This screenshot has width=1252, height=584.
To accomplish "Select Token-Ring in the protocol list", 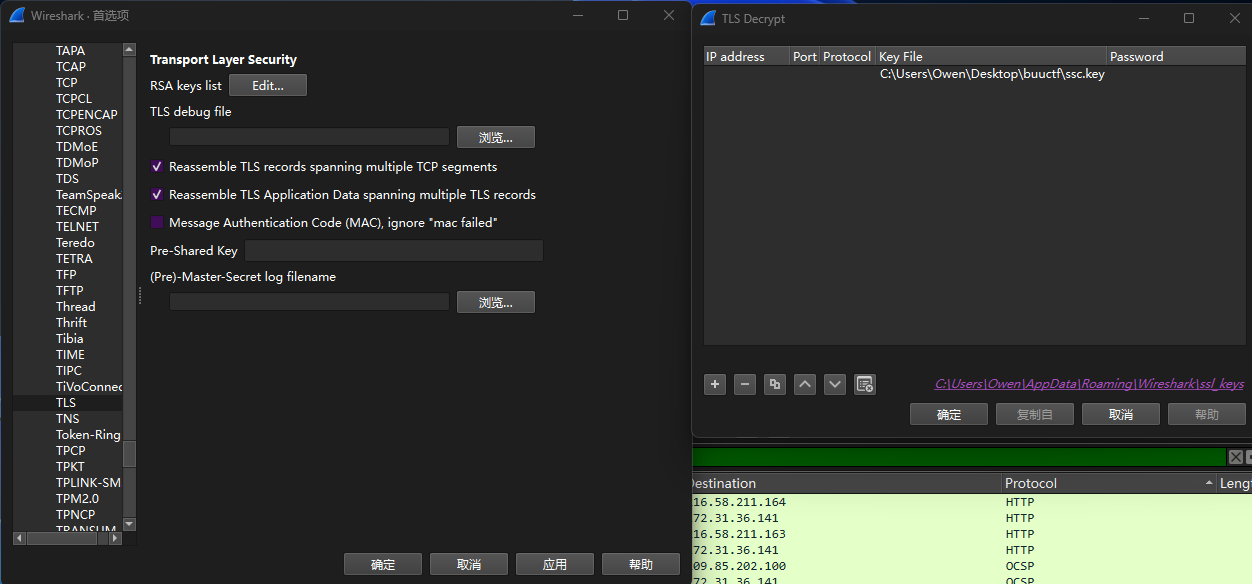I will [x=67, y=435].
